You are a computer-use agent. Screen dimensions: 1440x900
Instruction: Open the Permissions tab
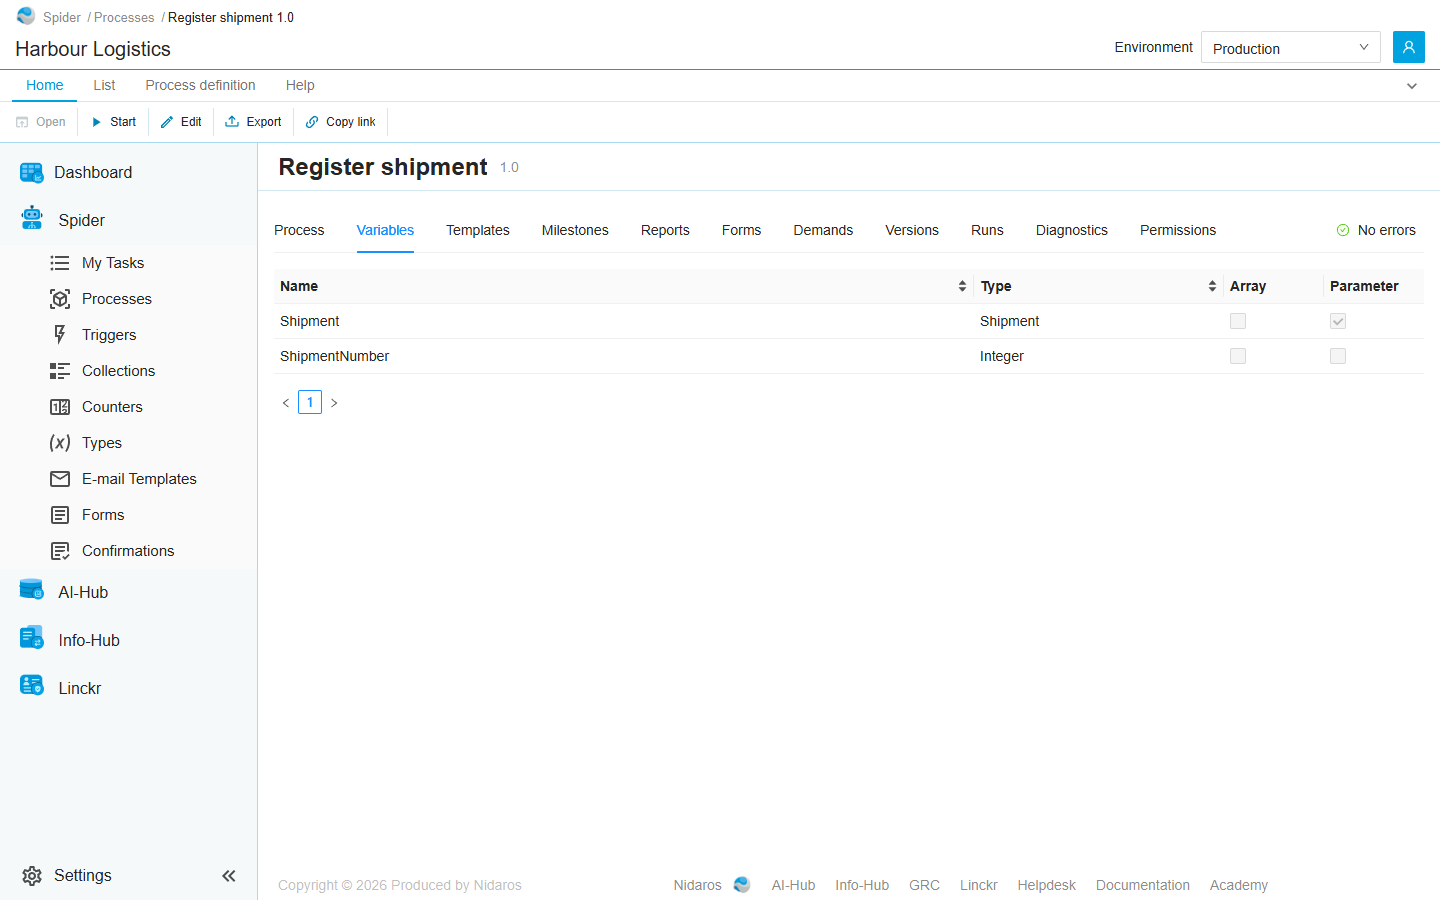[x=1178, y=230]
